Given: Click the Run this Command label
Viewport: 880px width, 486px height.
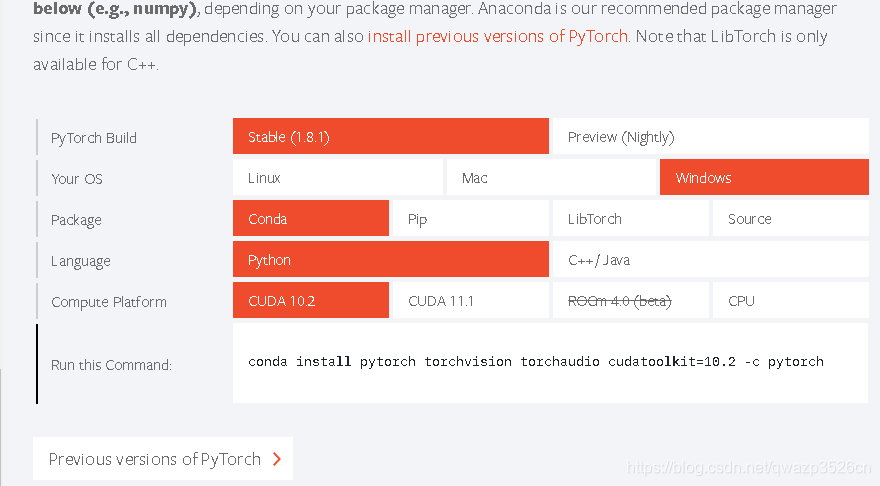Looking at the screenshot, I should coord(111,365).
